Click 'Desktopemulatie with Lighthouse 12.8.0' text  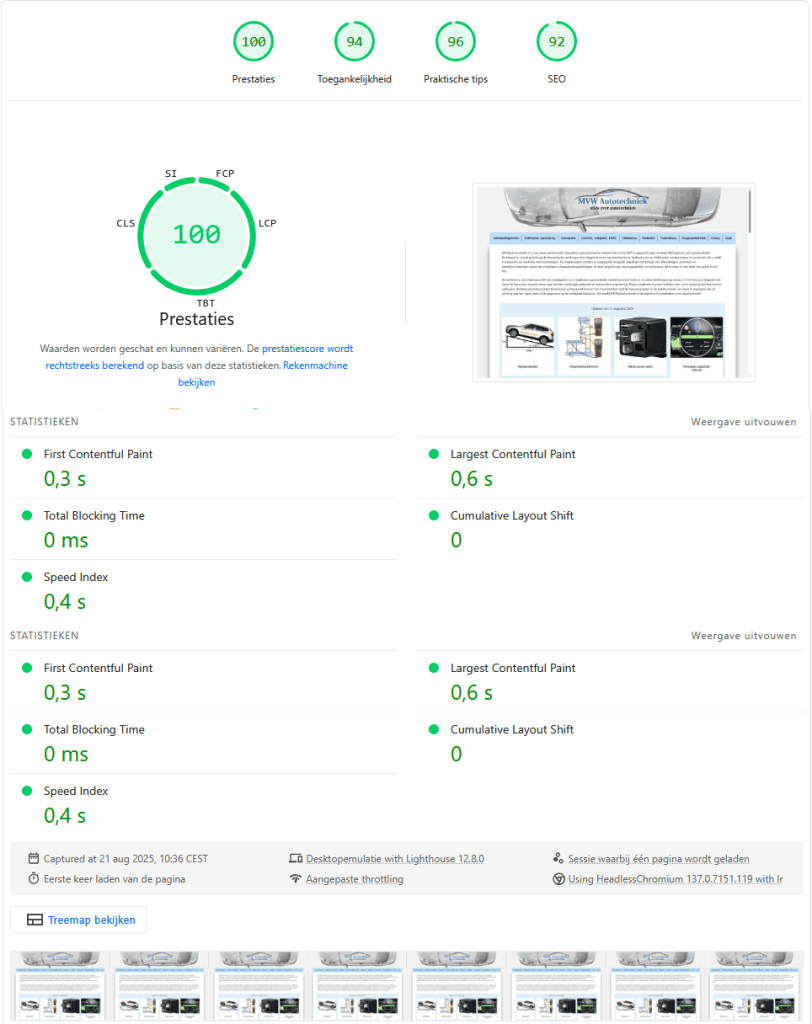[x=395, y=859]
